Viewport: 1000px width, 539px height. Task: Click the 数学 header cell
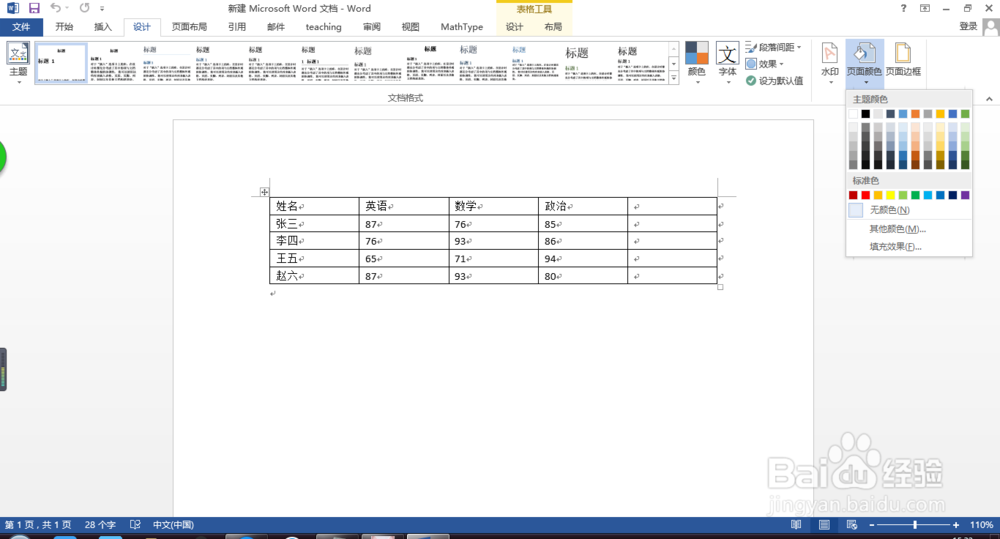[493, 206]
